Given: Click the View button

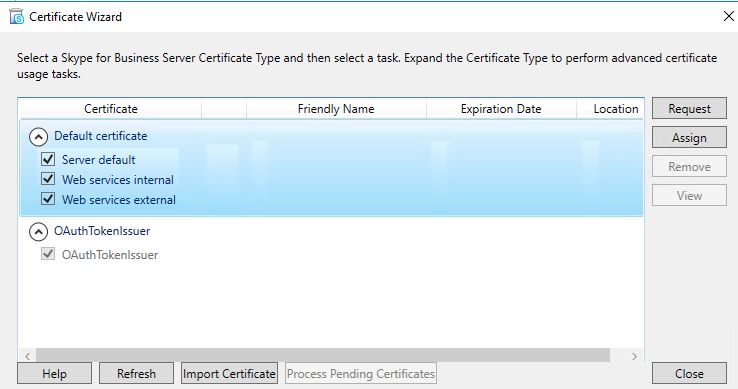Looking at the screenshot, I should pos(689,195).
